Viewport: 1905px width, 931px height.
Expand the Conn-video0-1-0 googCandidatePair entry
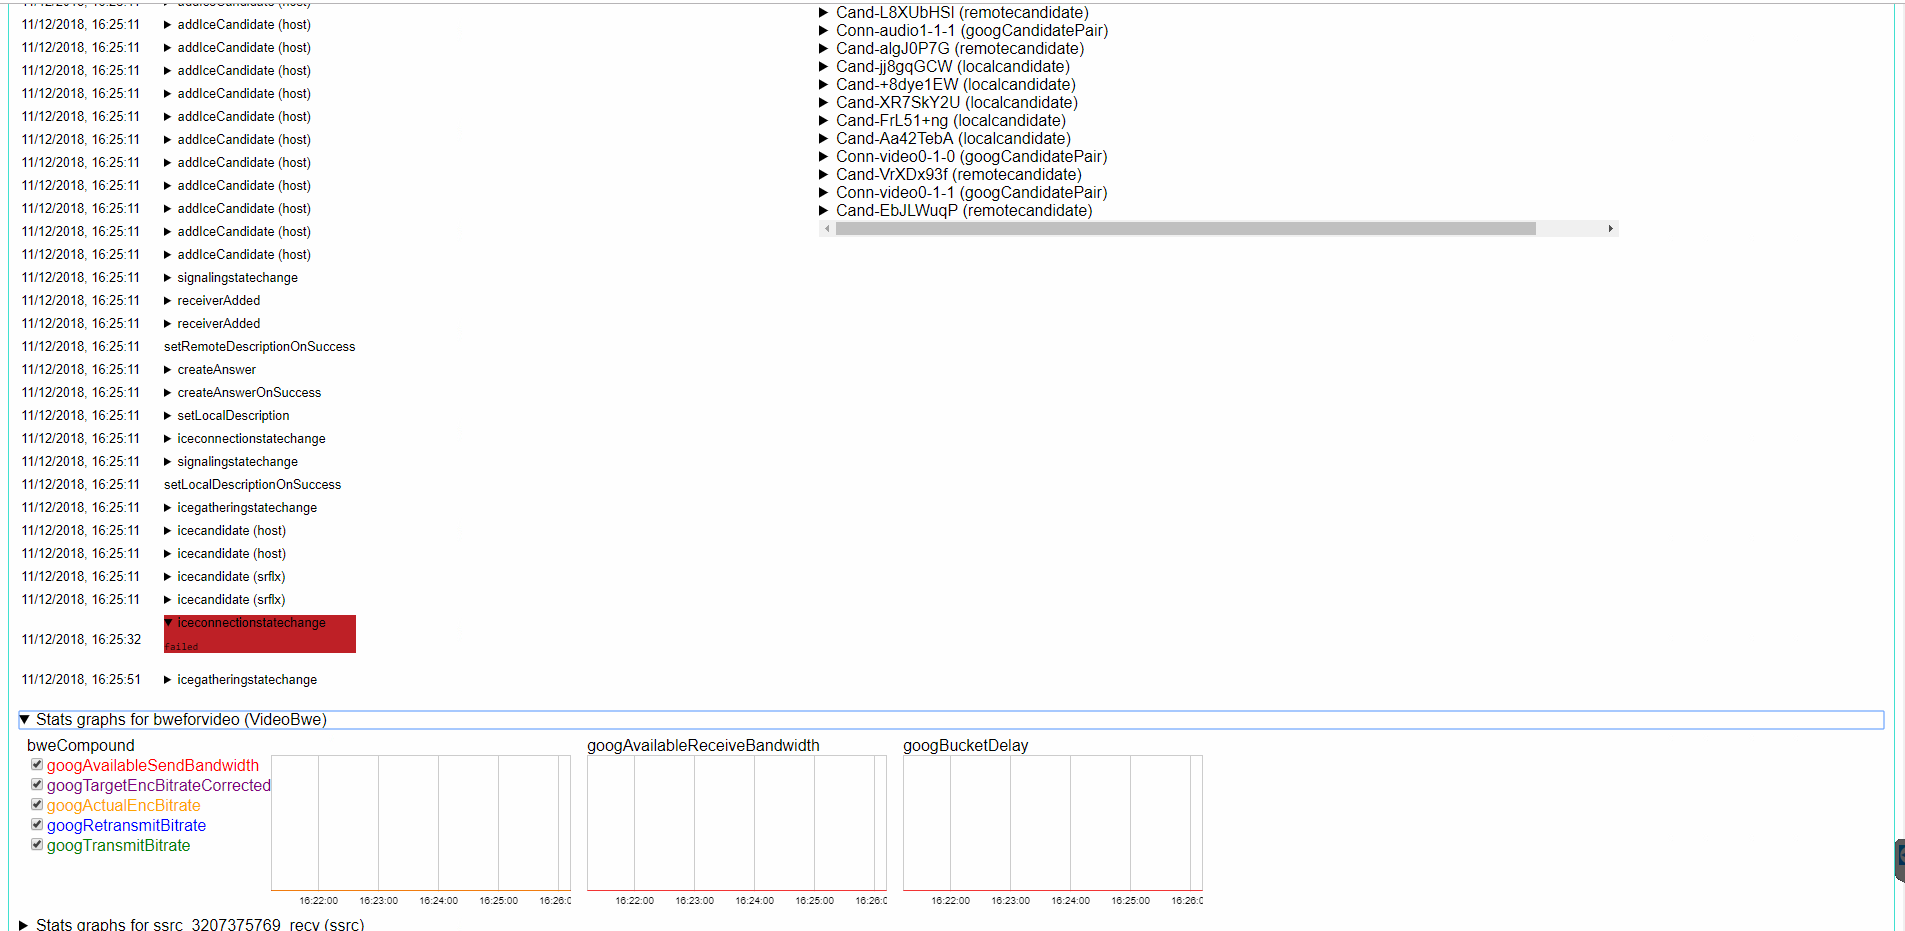824,156
